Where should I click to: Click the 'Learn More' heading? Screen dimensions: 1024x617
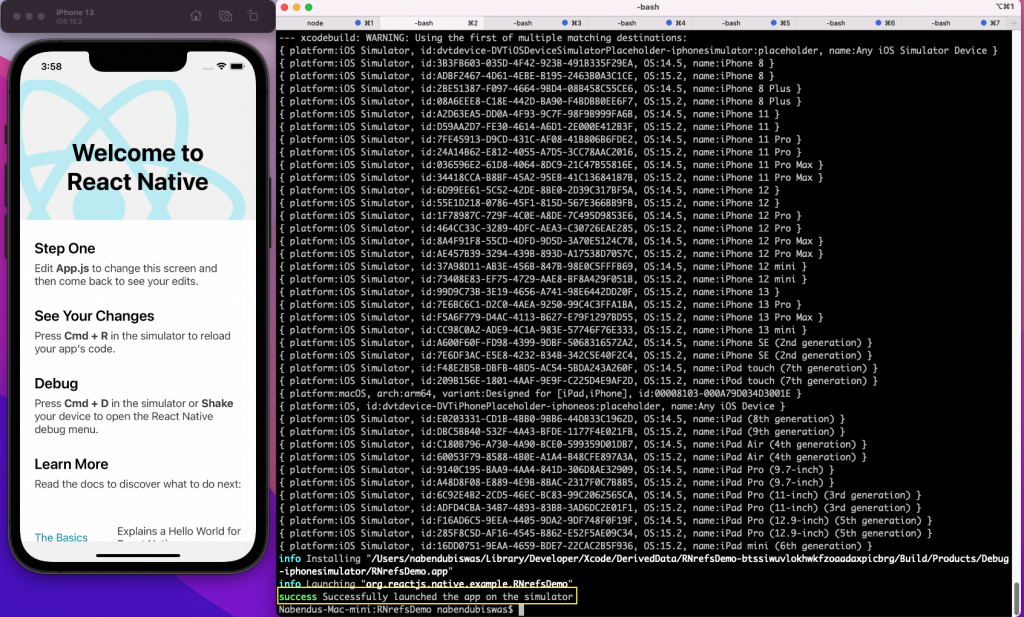point(71,464)
